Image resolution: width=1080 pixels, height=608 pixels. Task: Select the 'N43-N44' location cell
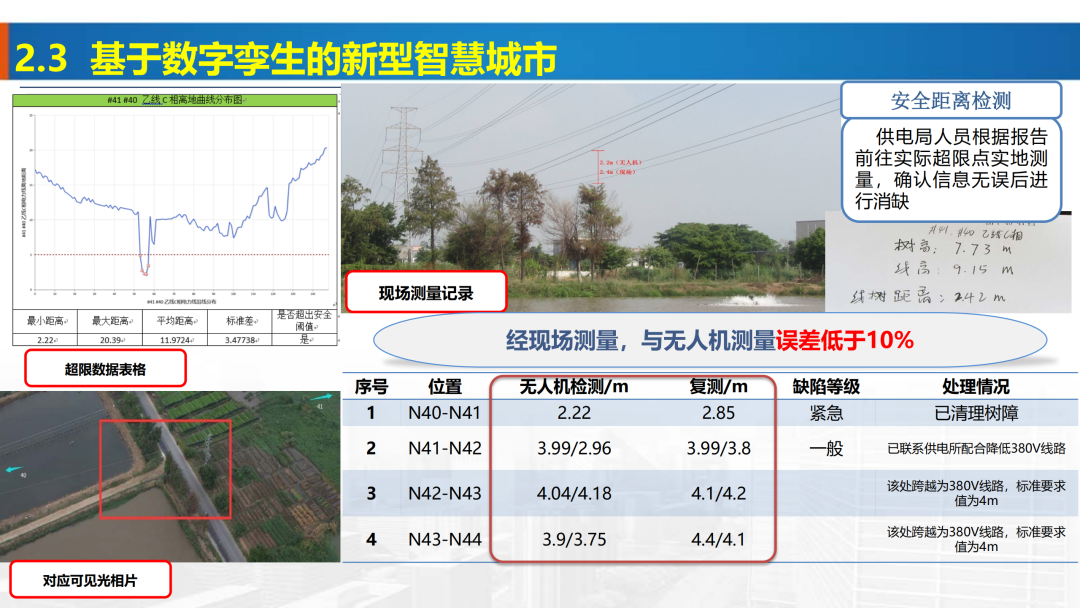445,539
